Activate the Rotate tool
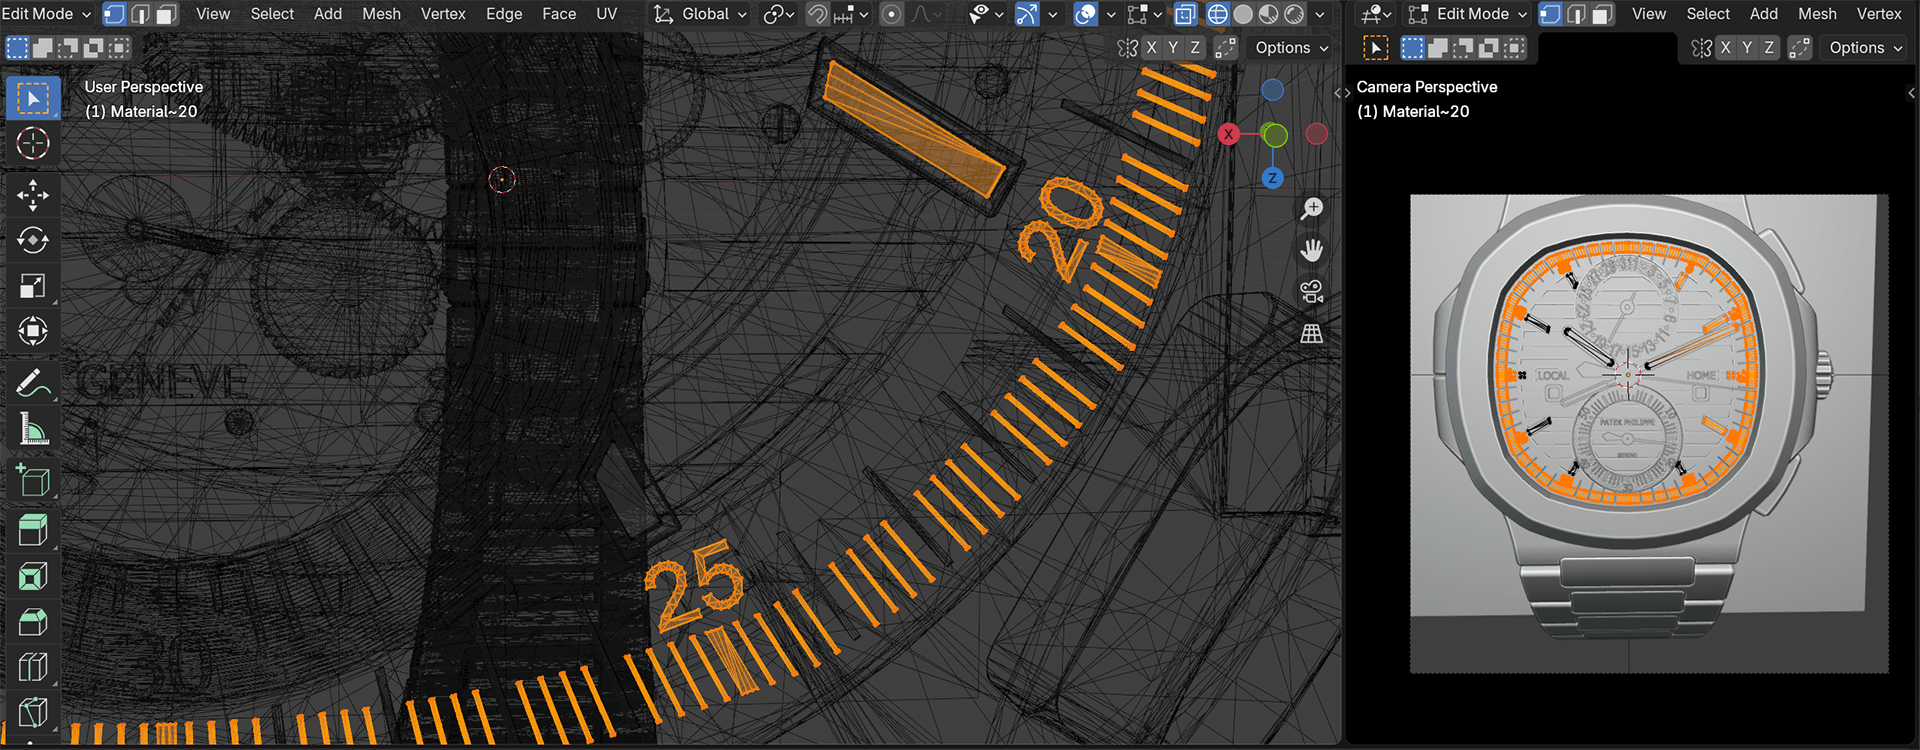Image resolution: width=1920 pixels, height=750 pixels. pyautogui.click(x=32, y=241)
